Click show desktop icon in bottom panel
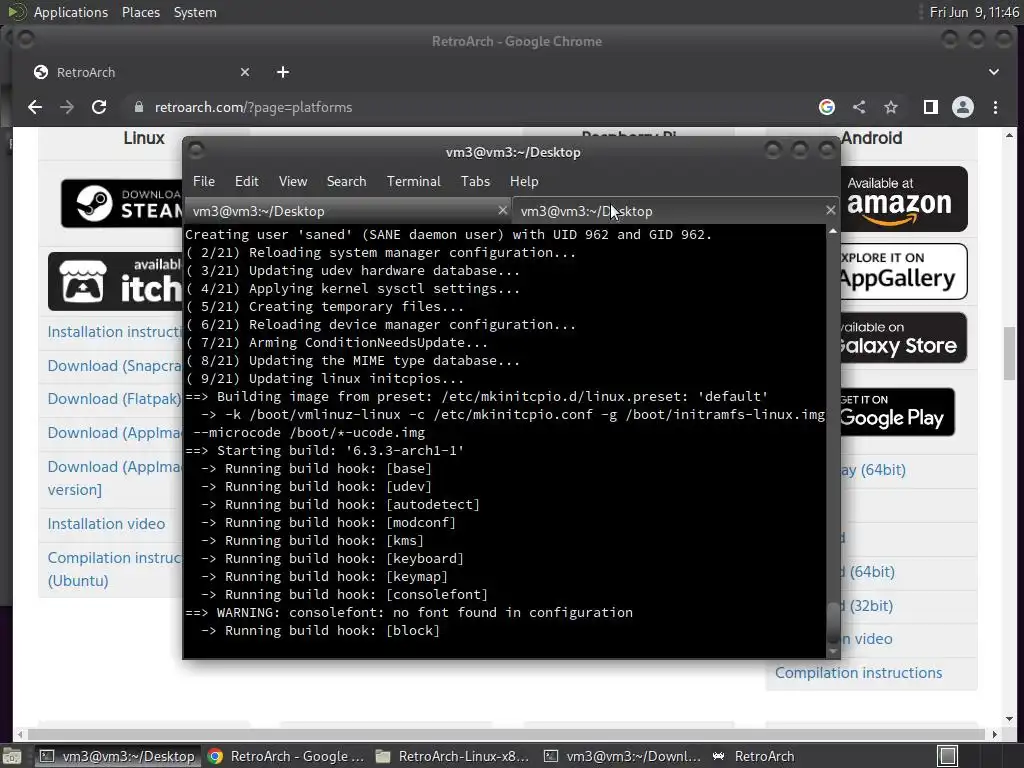Image resolution: width=1024 pixels, height=768 pixels. pyautogui.click(x=10, y=756)
